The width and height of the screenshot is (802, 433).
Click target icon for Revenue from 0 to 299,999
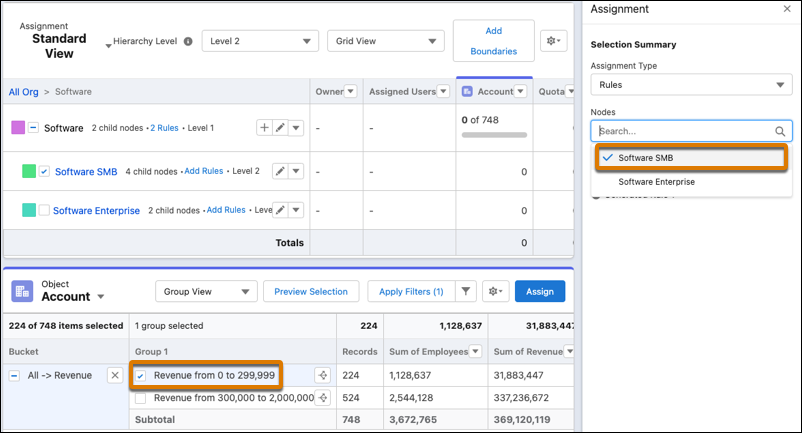323,375
